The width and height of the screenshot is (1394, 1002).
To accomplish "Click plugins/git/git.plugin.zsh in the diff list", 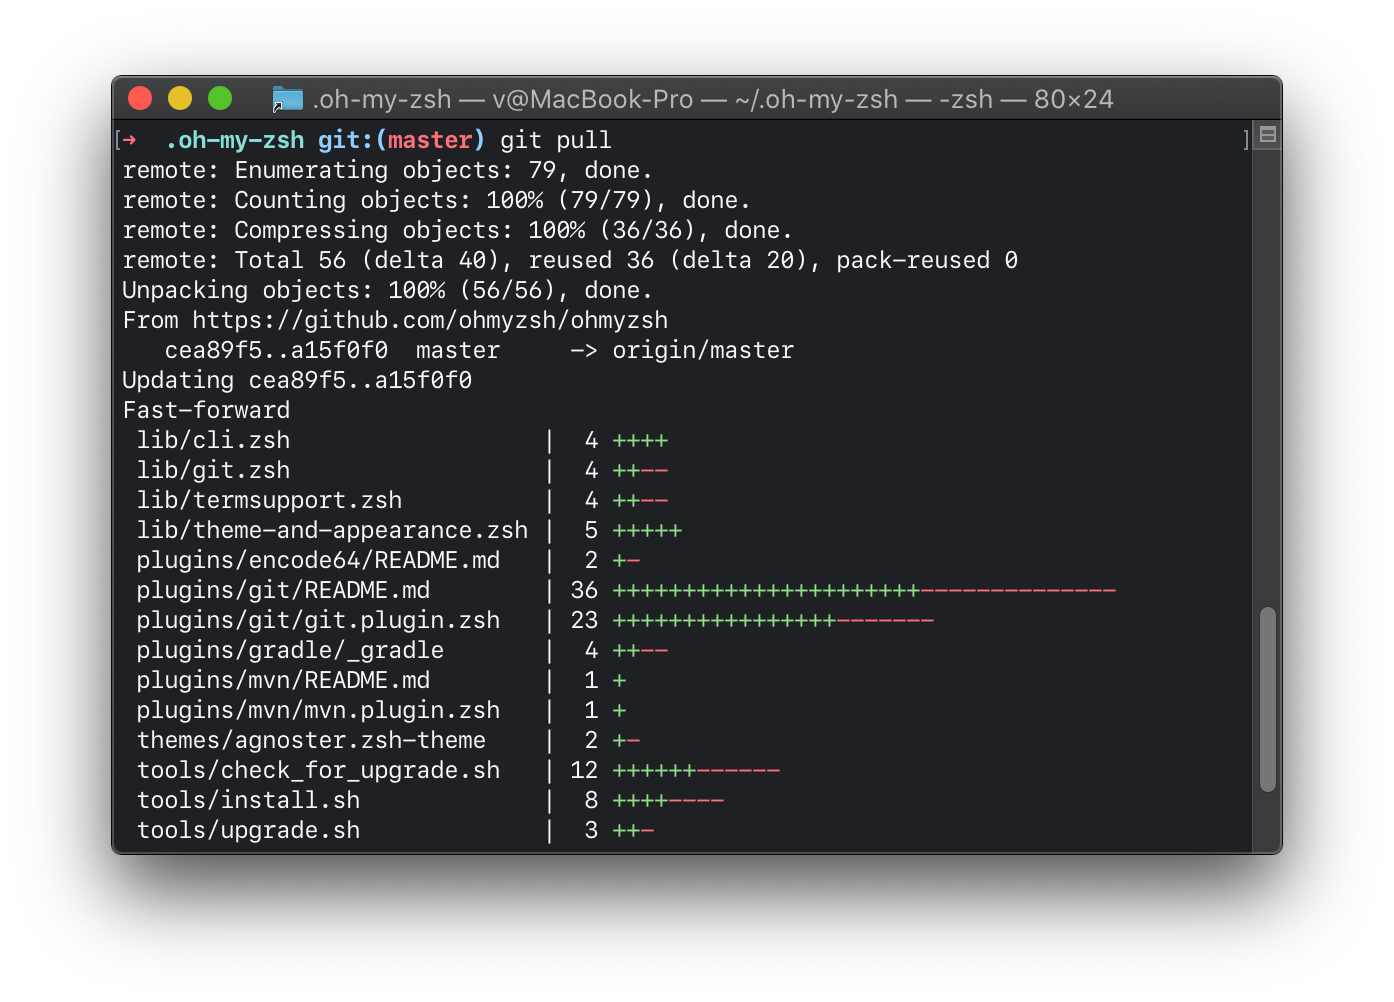I will click(x=318, y=620).
